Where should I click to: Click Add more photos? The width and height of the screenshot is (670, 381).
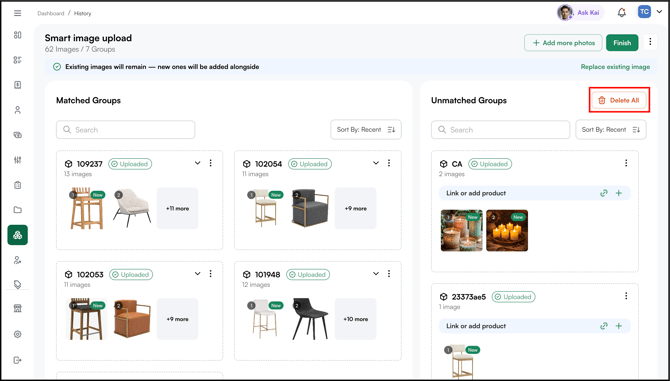563,43
